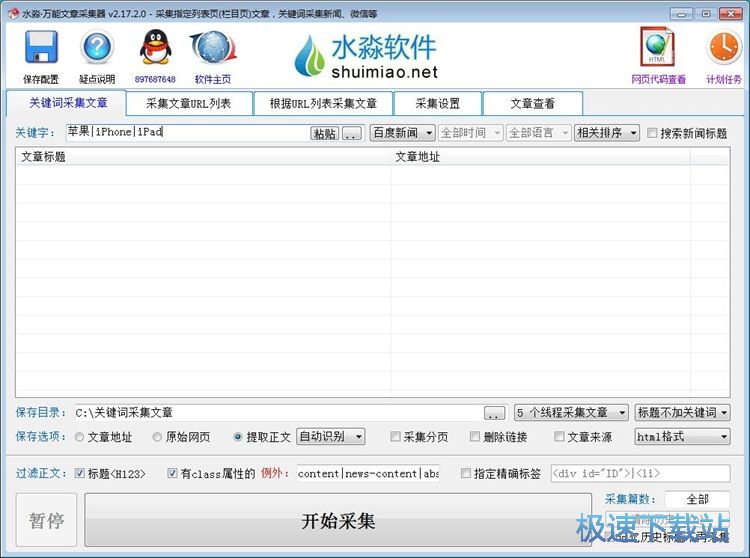Open the software homepage globe icon

[x=213, y=47]
